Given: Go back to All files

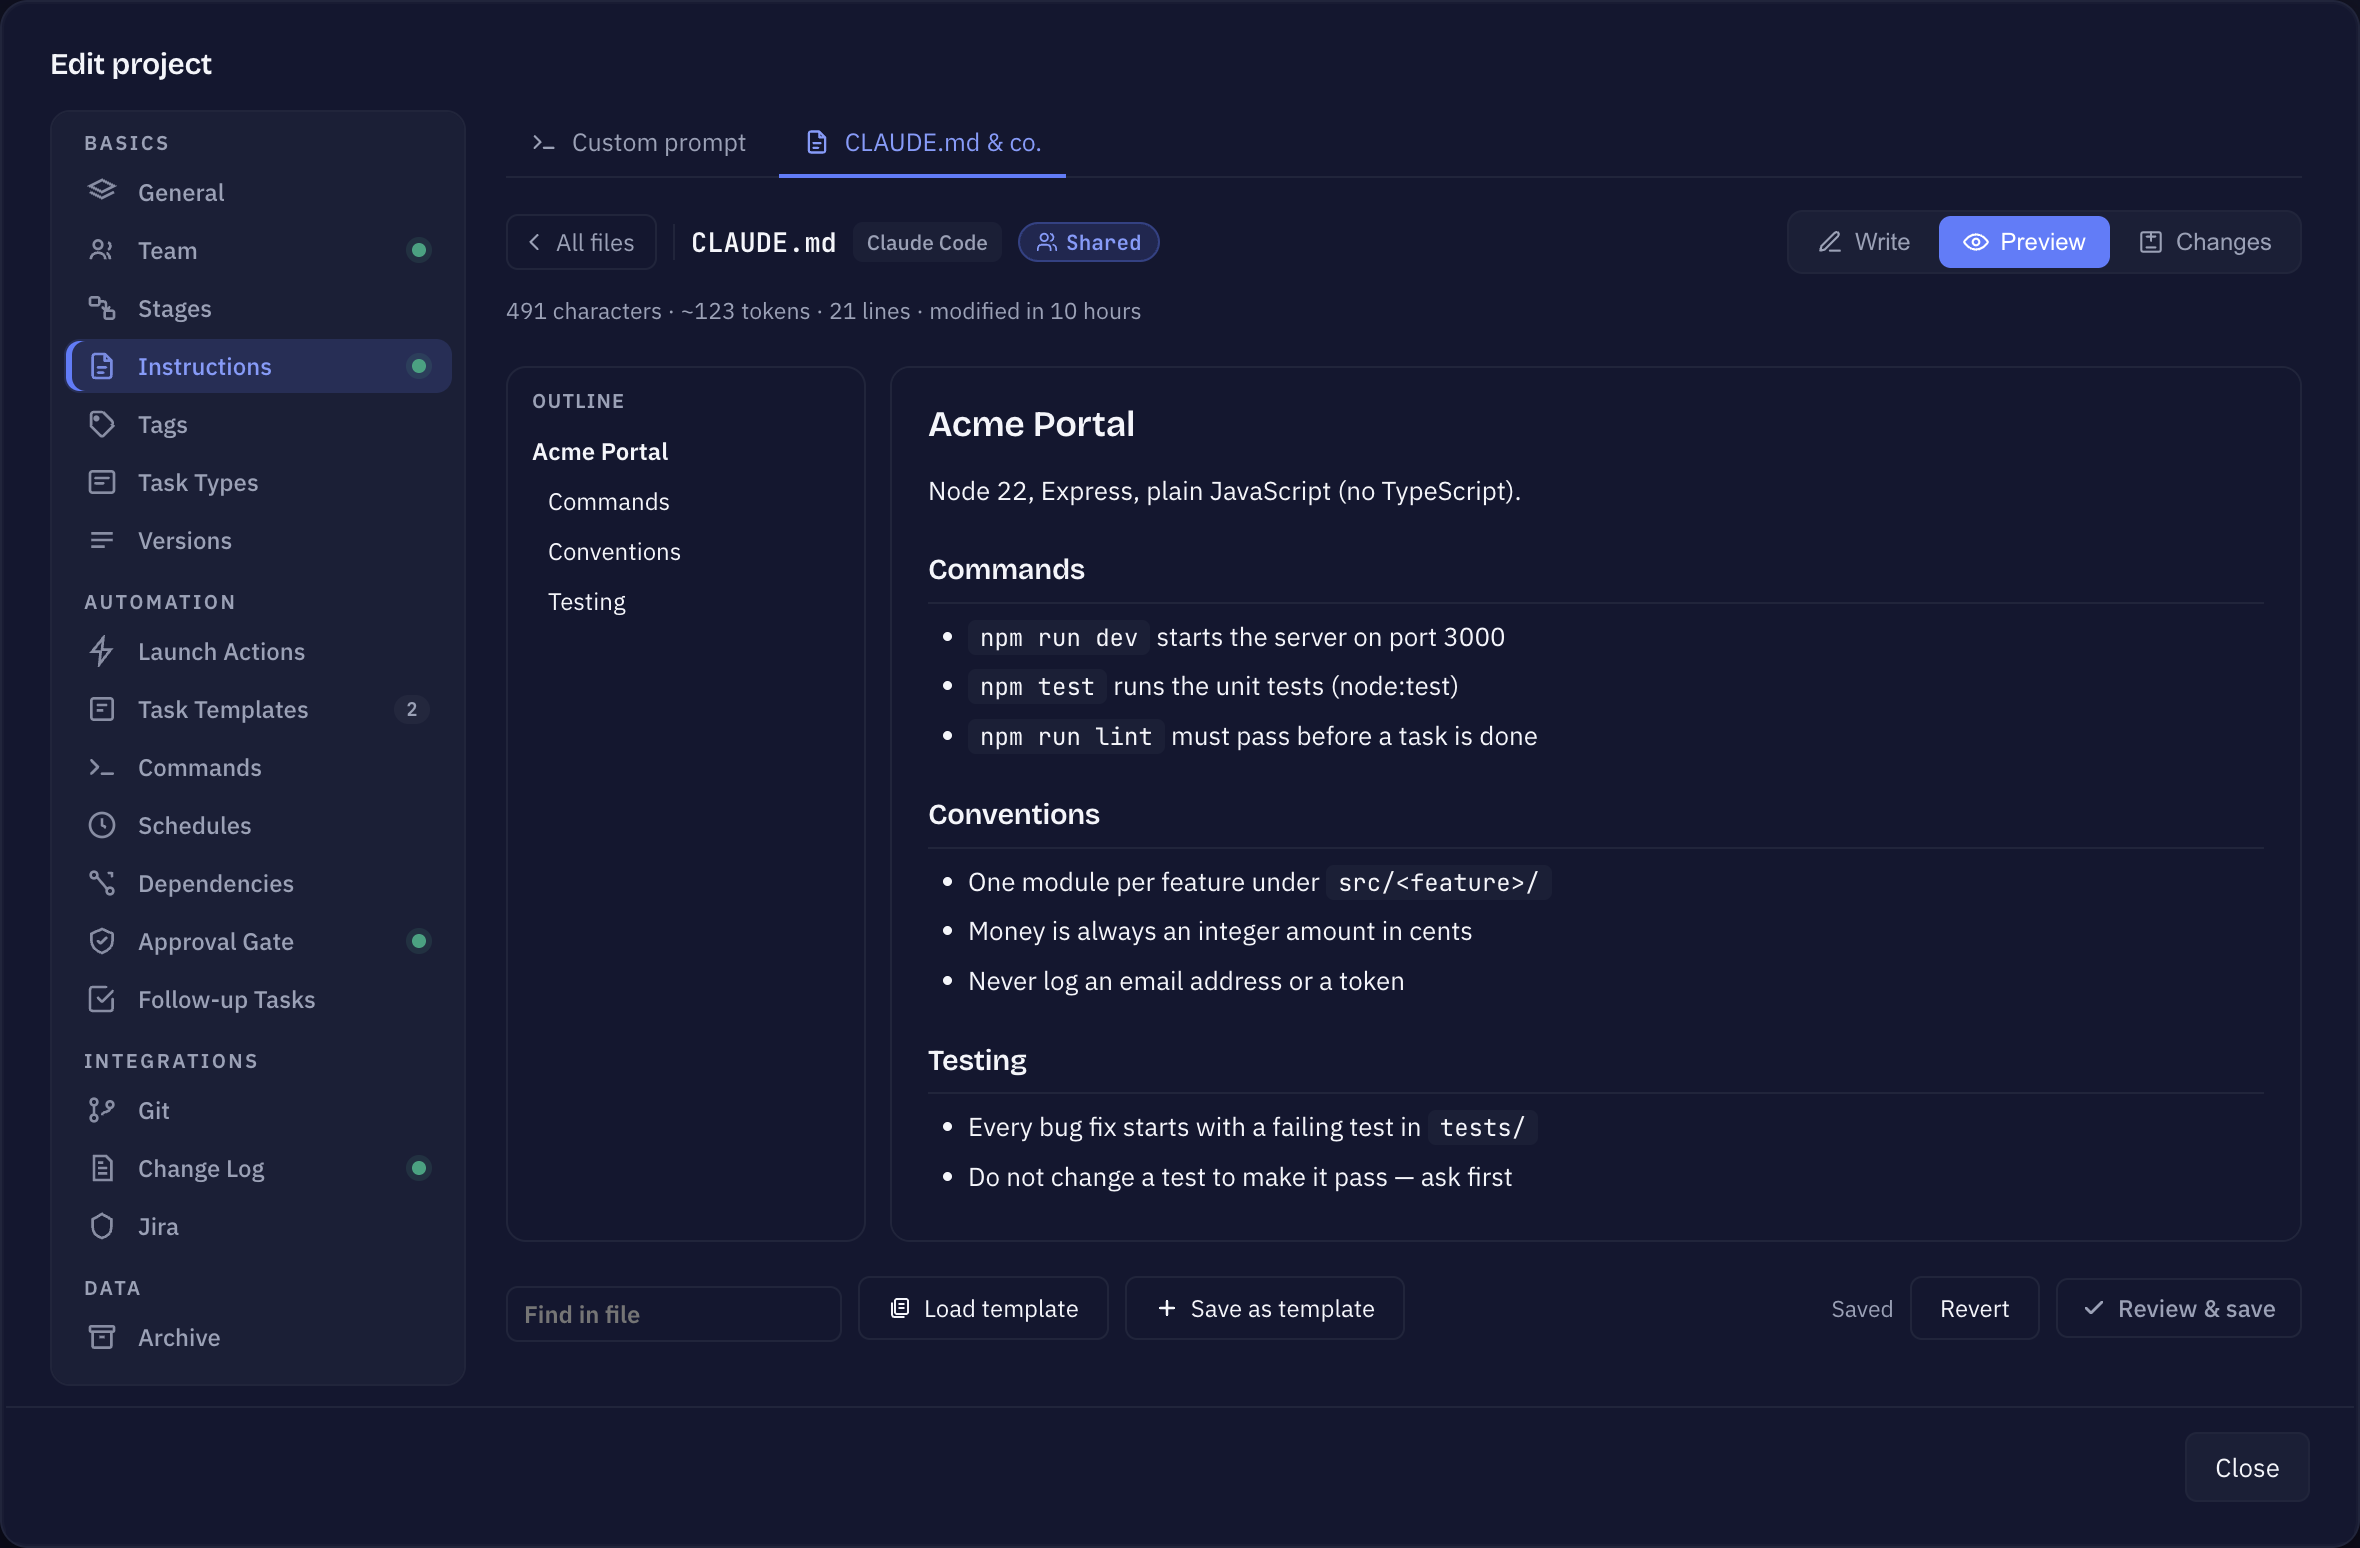Looking at the screenshot, I should click(581, 242).
